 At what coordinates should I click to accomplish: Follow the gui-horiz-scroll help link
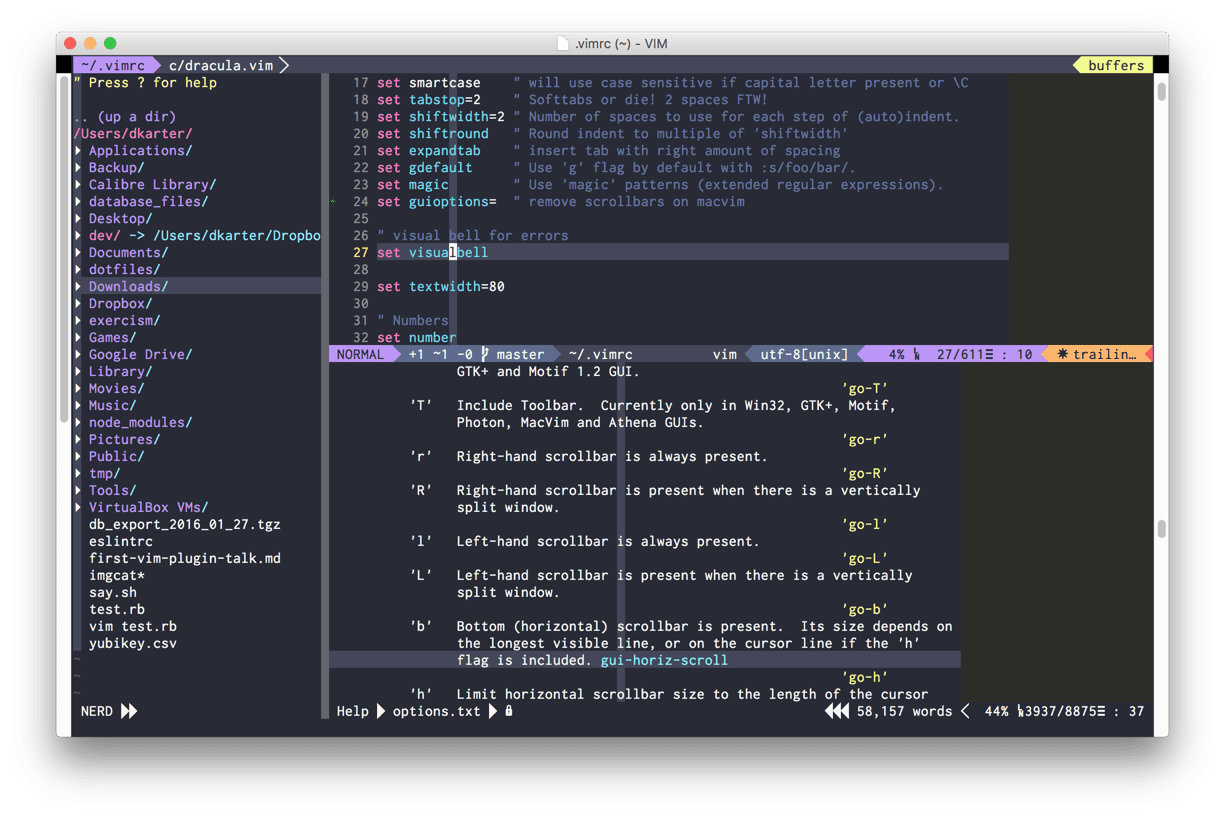664,660
